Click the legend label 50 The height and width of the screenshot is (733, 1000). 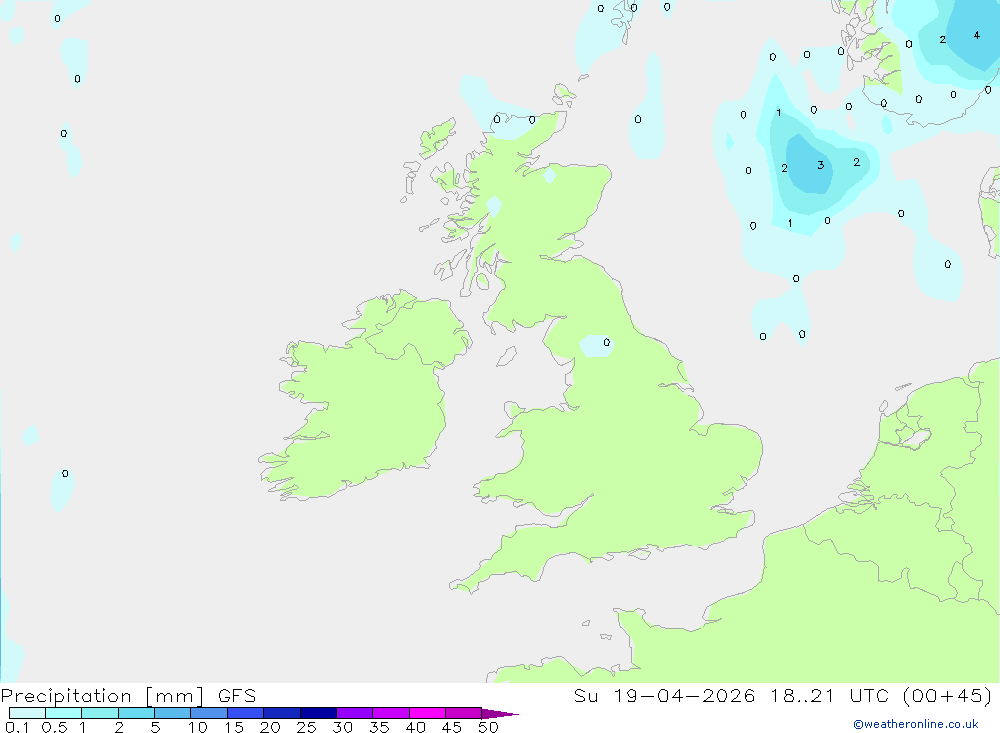[488, 727]
